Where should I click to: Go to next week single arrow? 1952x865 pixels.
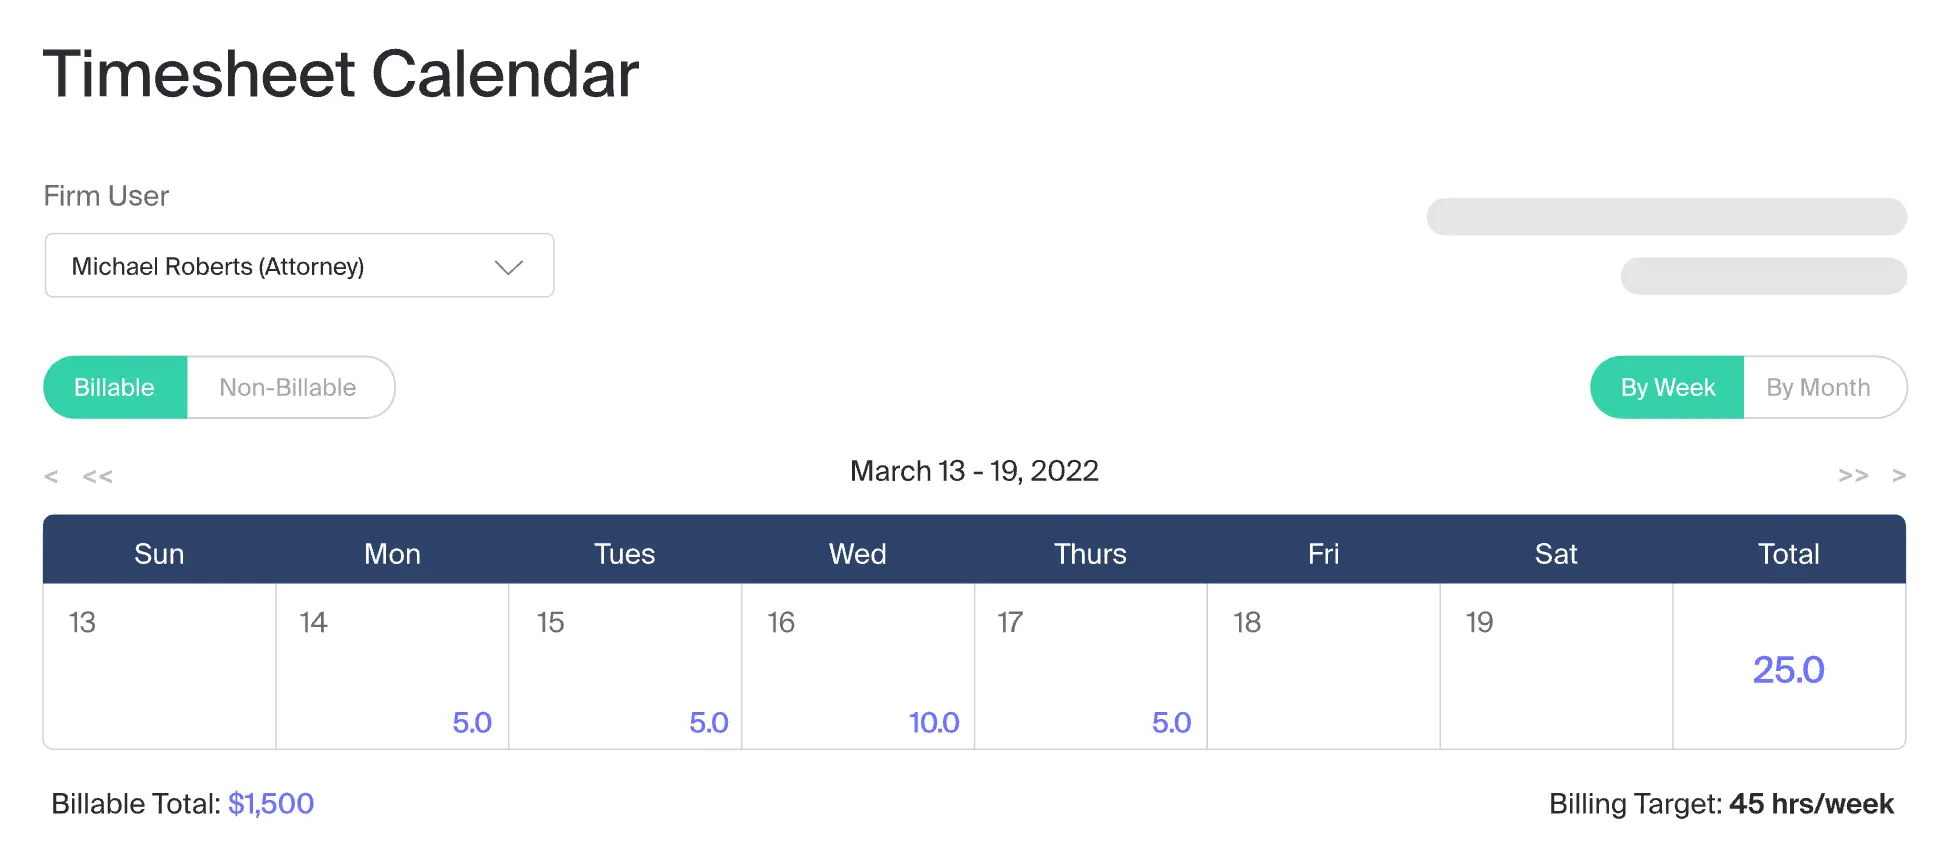point(1899,476)
